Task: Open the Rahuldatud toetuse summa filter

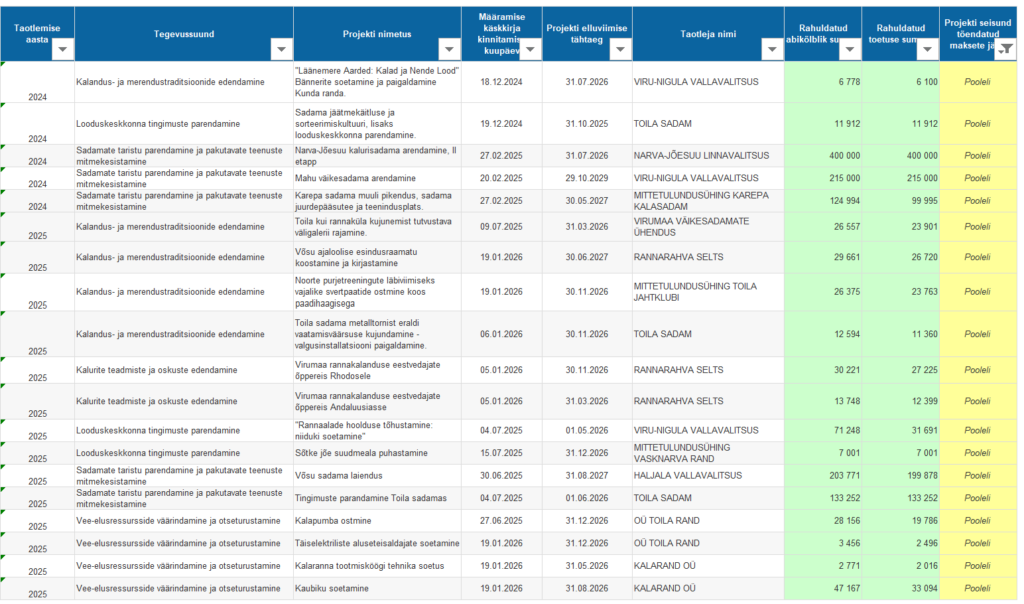Action: tap(927, 49)
